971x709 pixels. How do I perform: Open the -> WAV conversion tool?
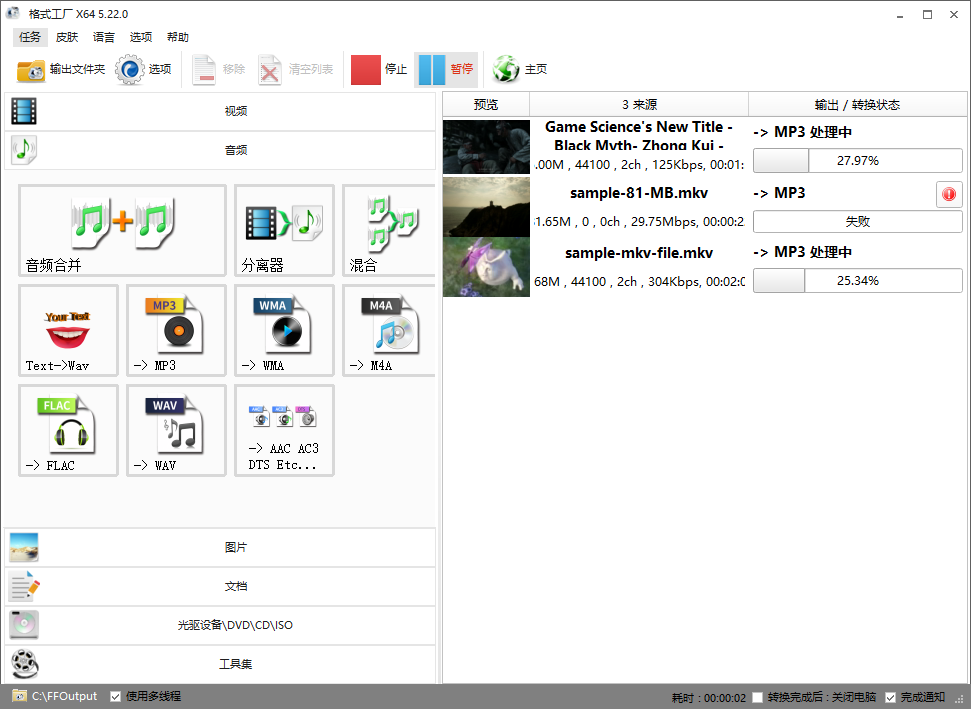[x=176, y=431]
